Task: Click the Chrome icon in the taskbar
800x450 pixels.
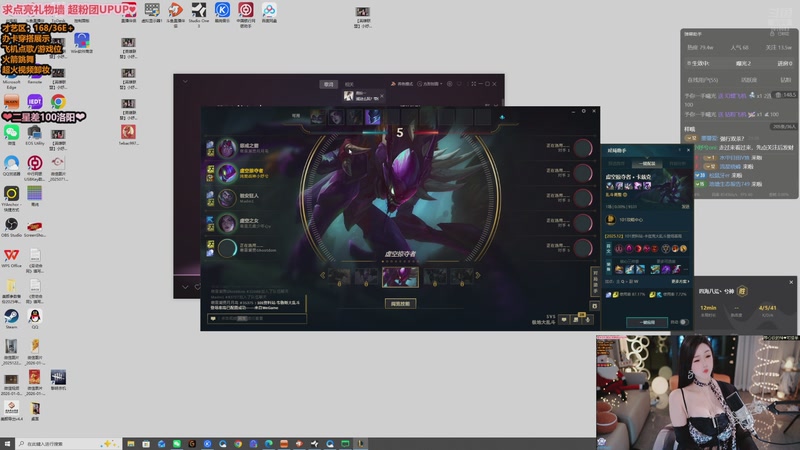Action: [x=238, y=444]
